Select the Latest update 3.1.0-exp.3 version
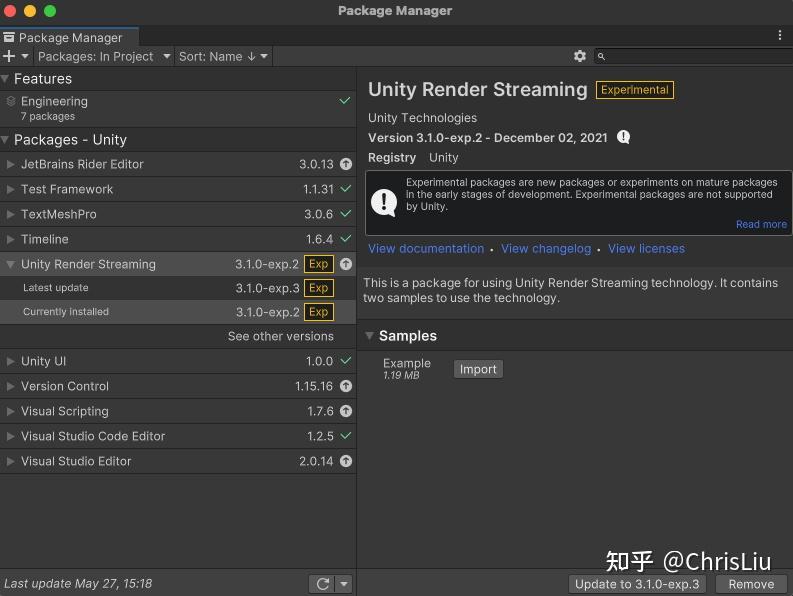This screenshot has width=793, height=596. (178, 288)
